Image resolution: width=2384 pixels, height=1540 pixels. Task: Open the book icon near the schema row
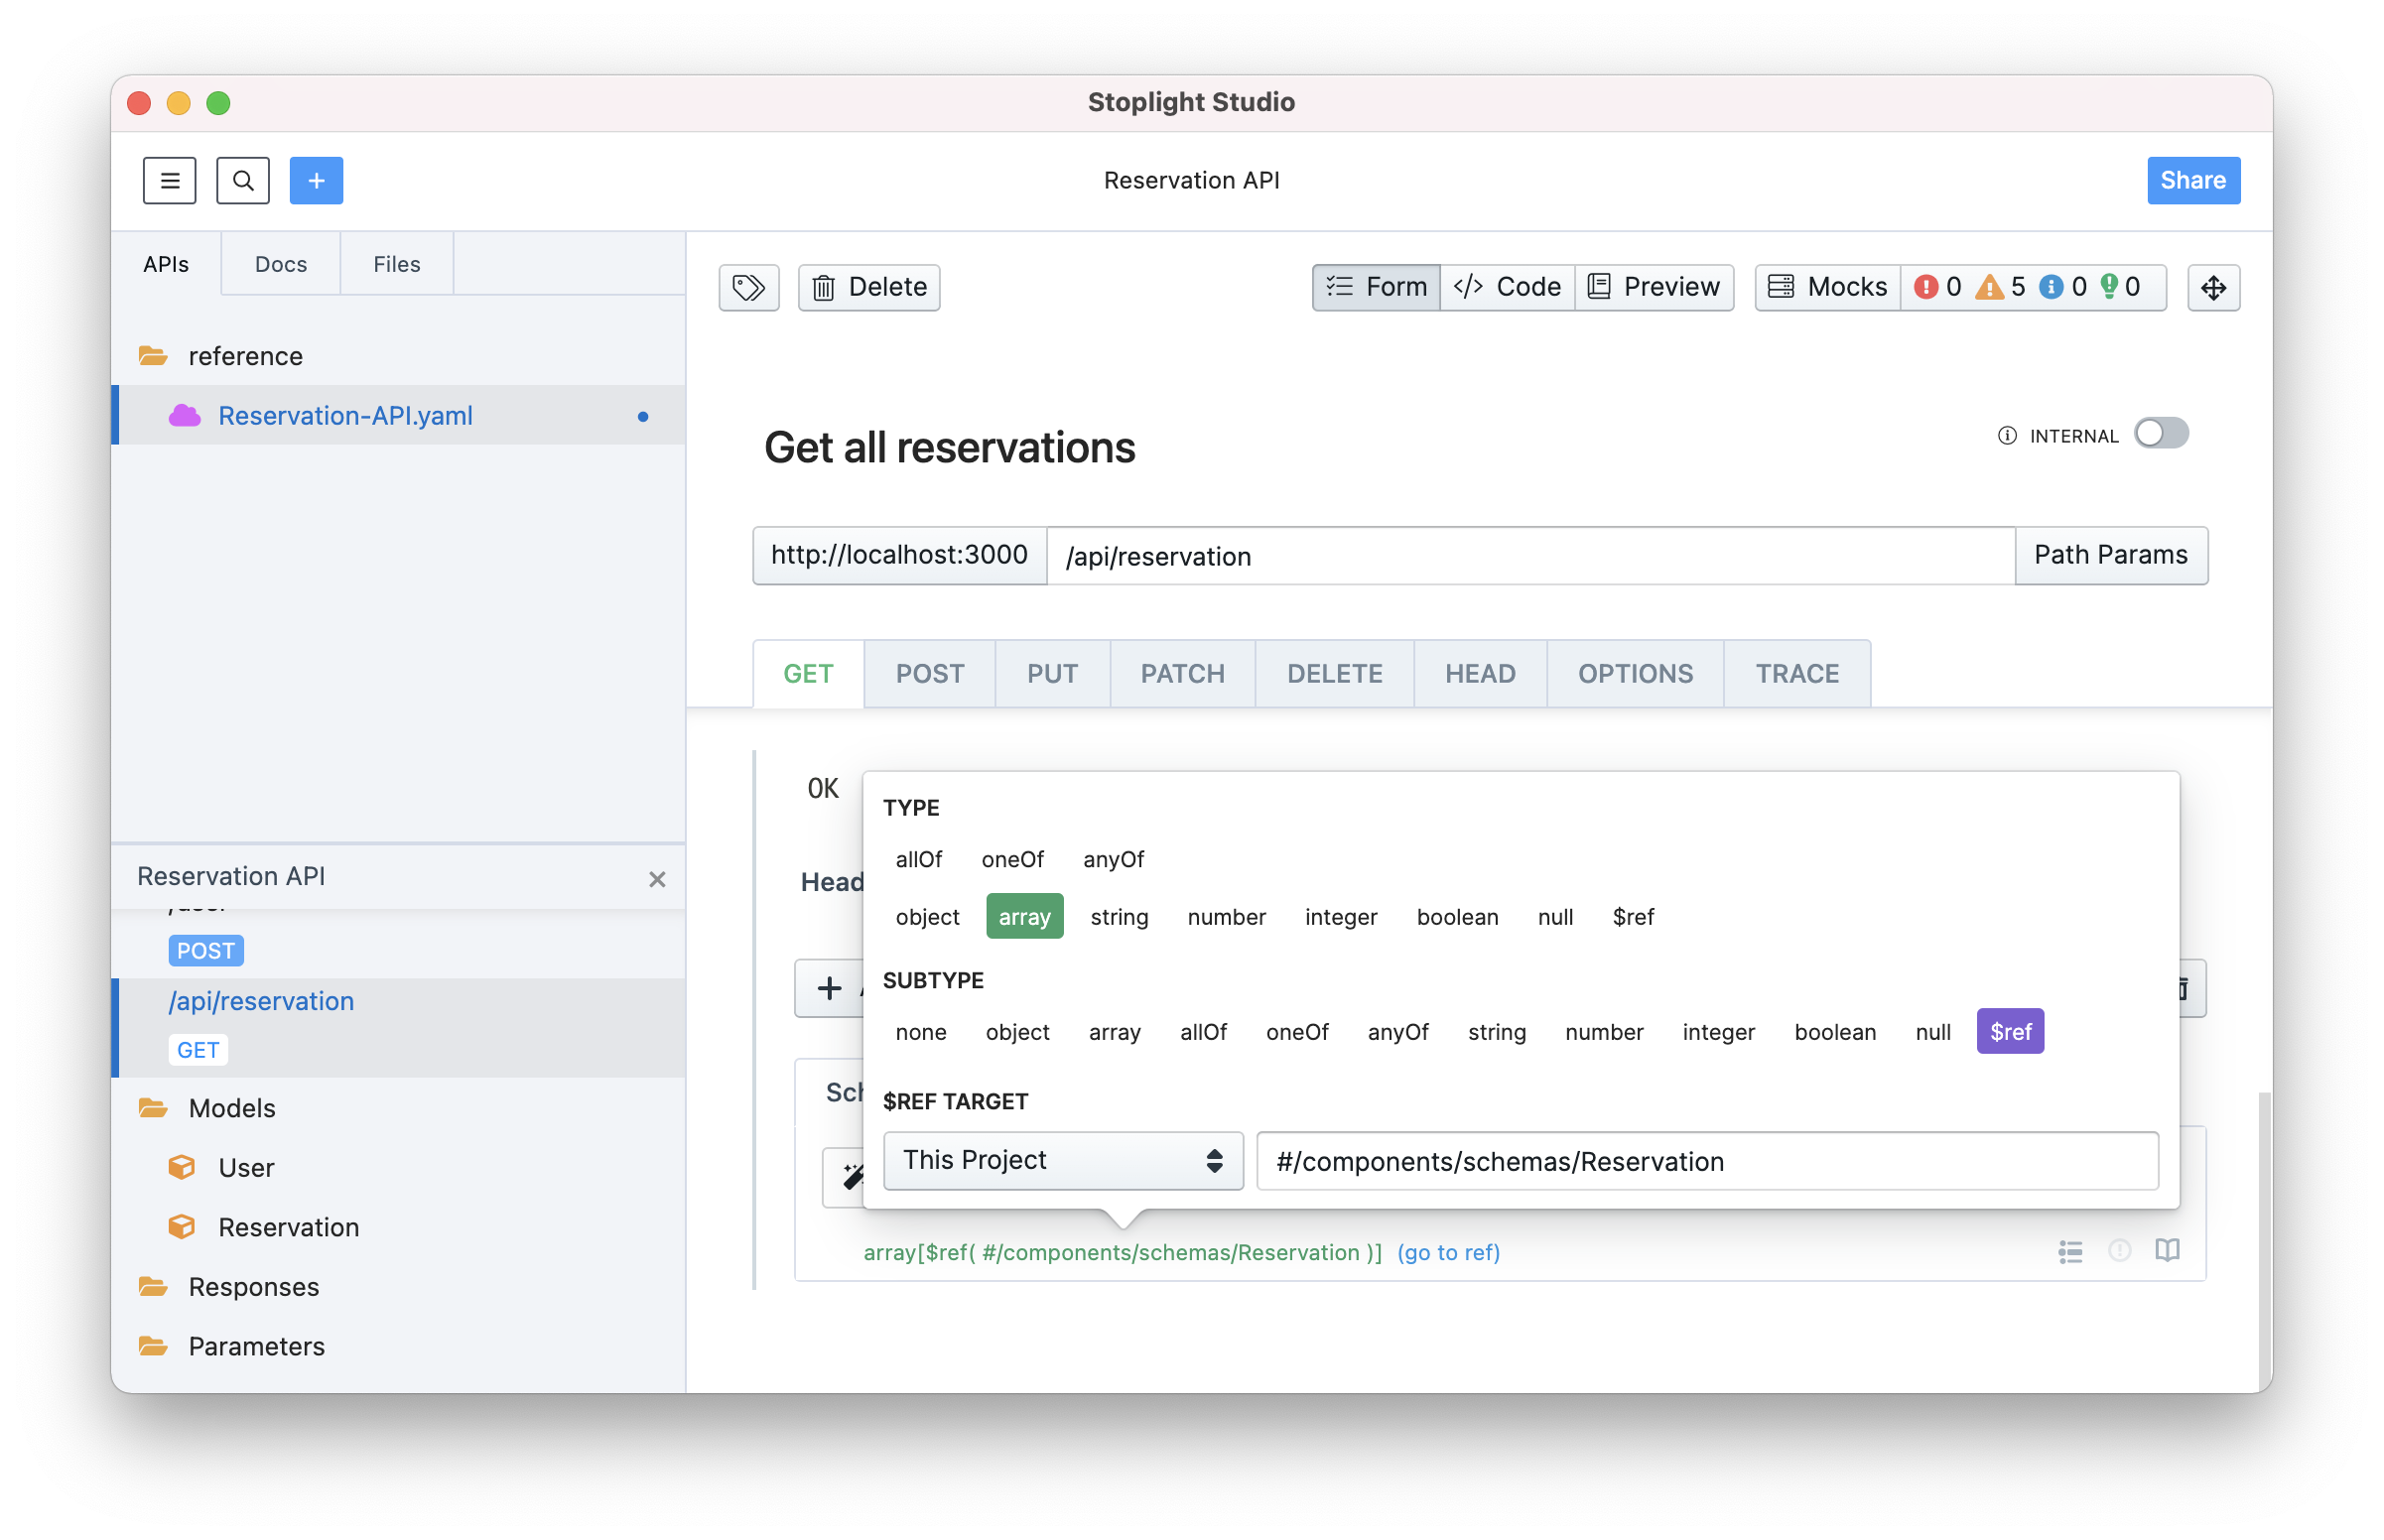coord(2167,1251)
